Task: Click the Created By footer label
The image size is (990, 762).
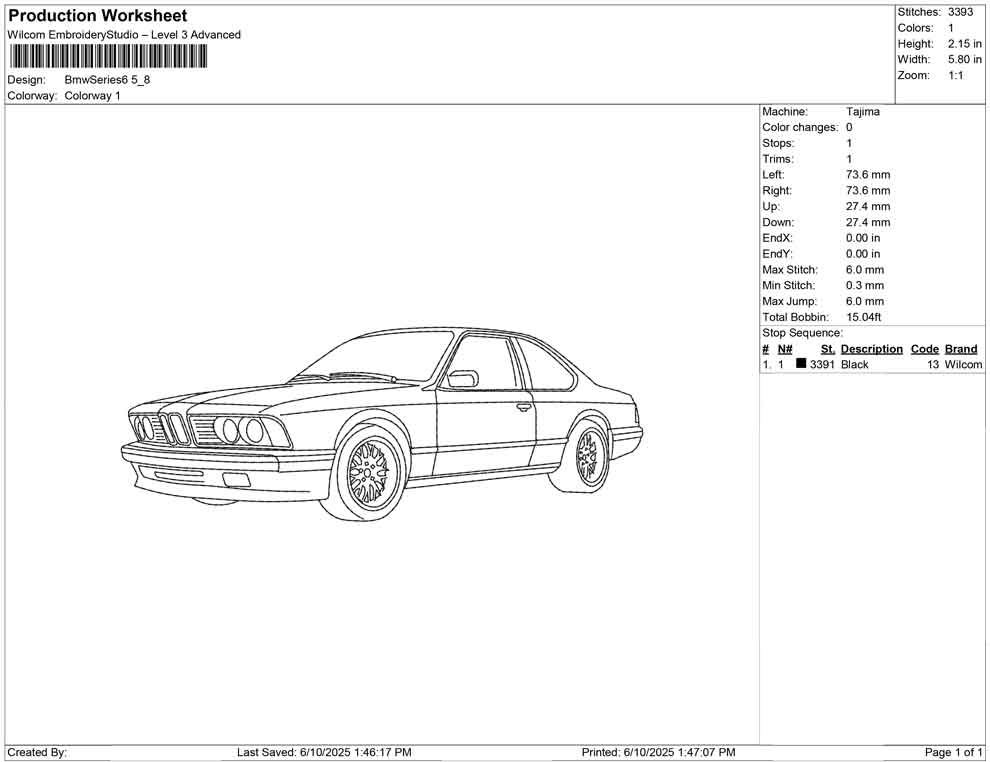Action: [x=37, y=753]
